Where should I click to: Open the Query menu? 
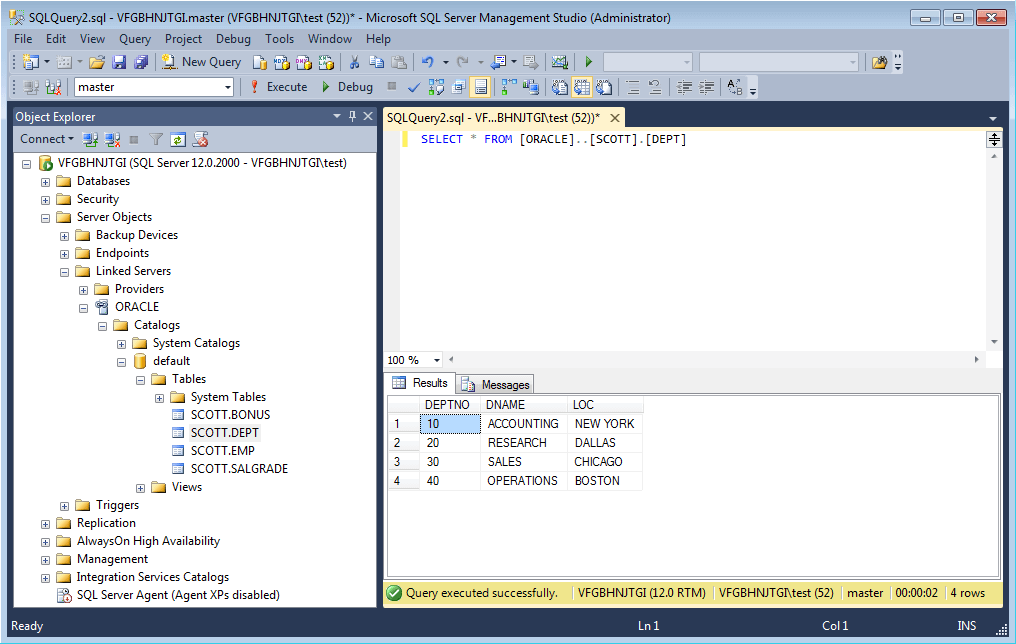[135, 39]
